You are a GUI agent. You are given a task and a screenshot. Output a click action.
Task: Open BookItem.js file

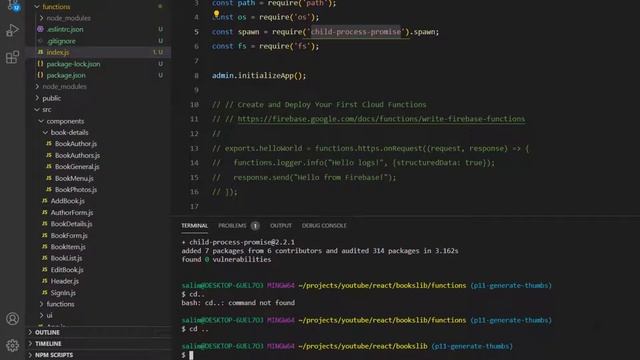point(68,247)
